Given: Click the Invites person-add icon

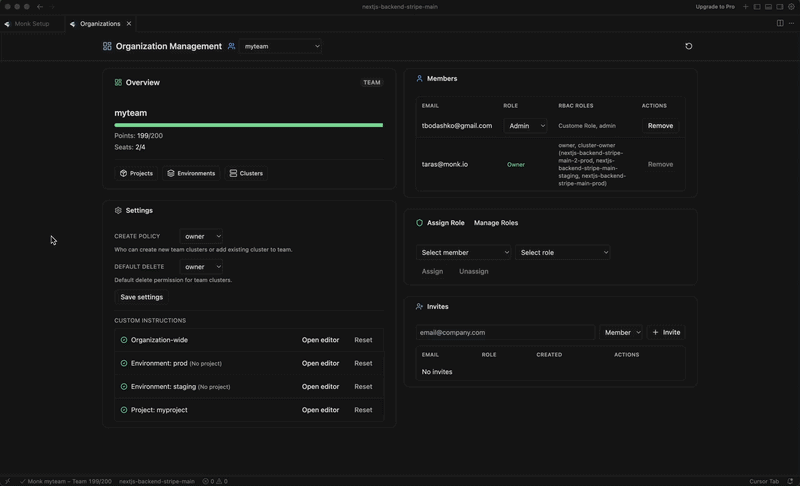Looking at the screenshot, I should tap(419, 306).
